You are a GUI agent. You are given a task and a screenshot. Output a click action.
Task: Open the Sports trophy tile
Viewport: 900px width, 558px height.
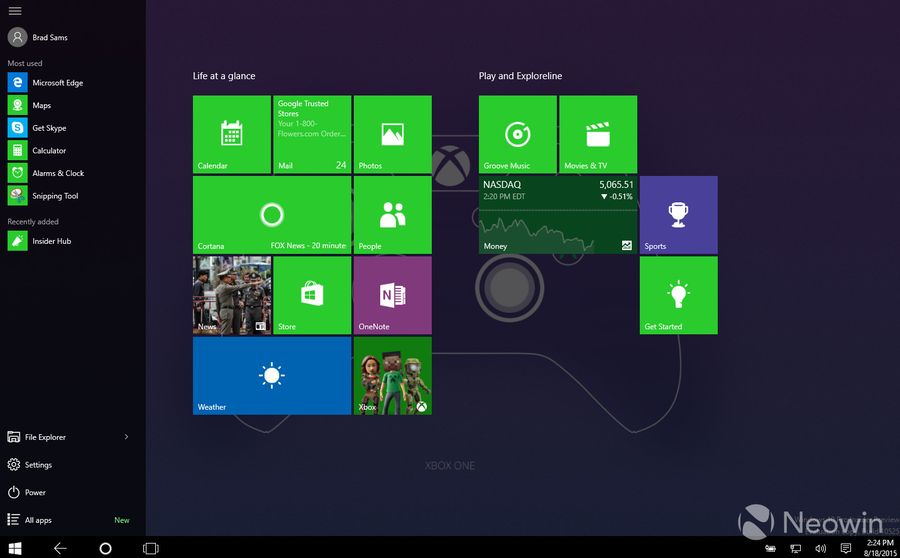pyautogui.click(x=678, y=215)
